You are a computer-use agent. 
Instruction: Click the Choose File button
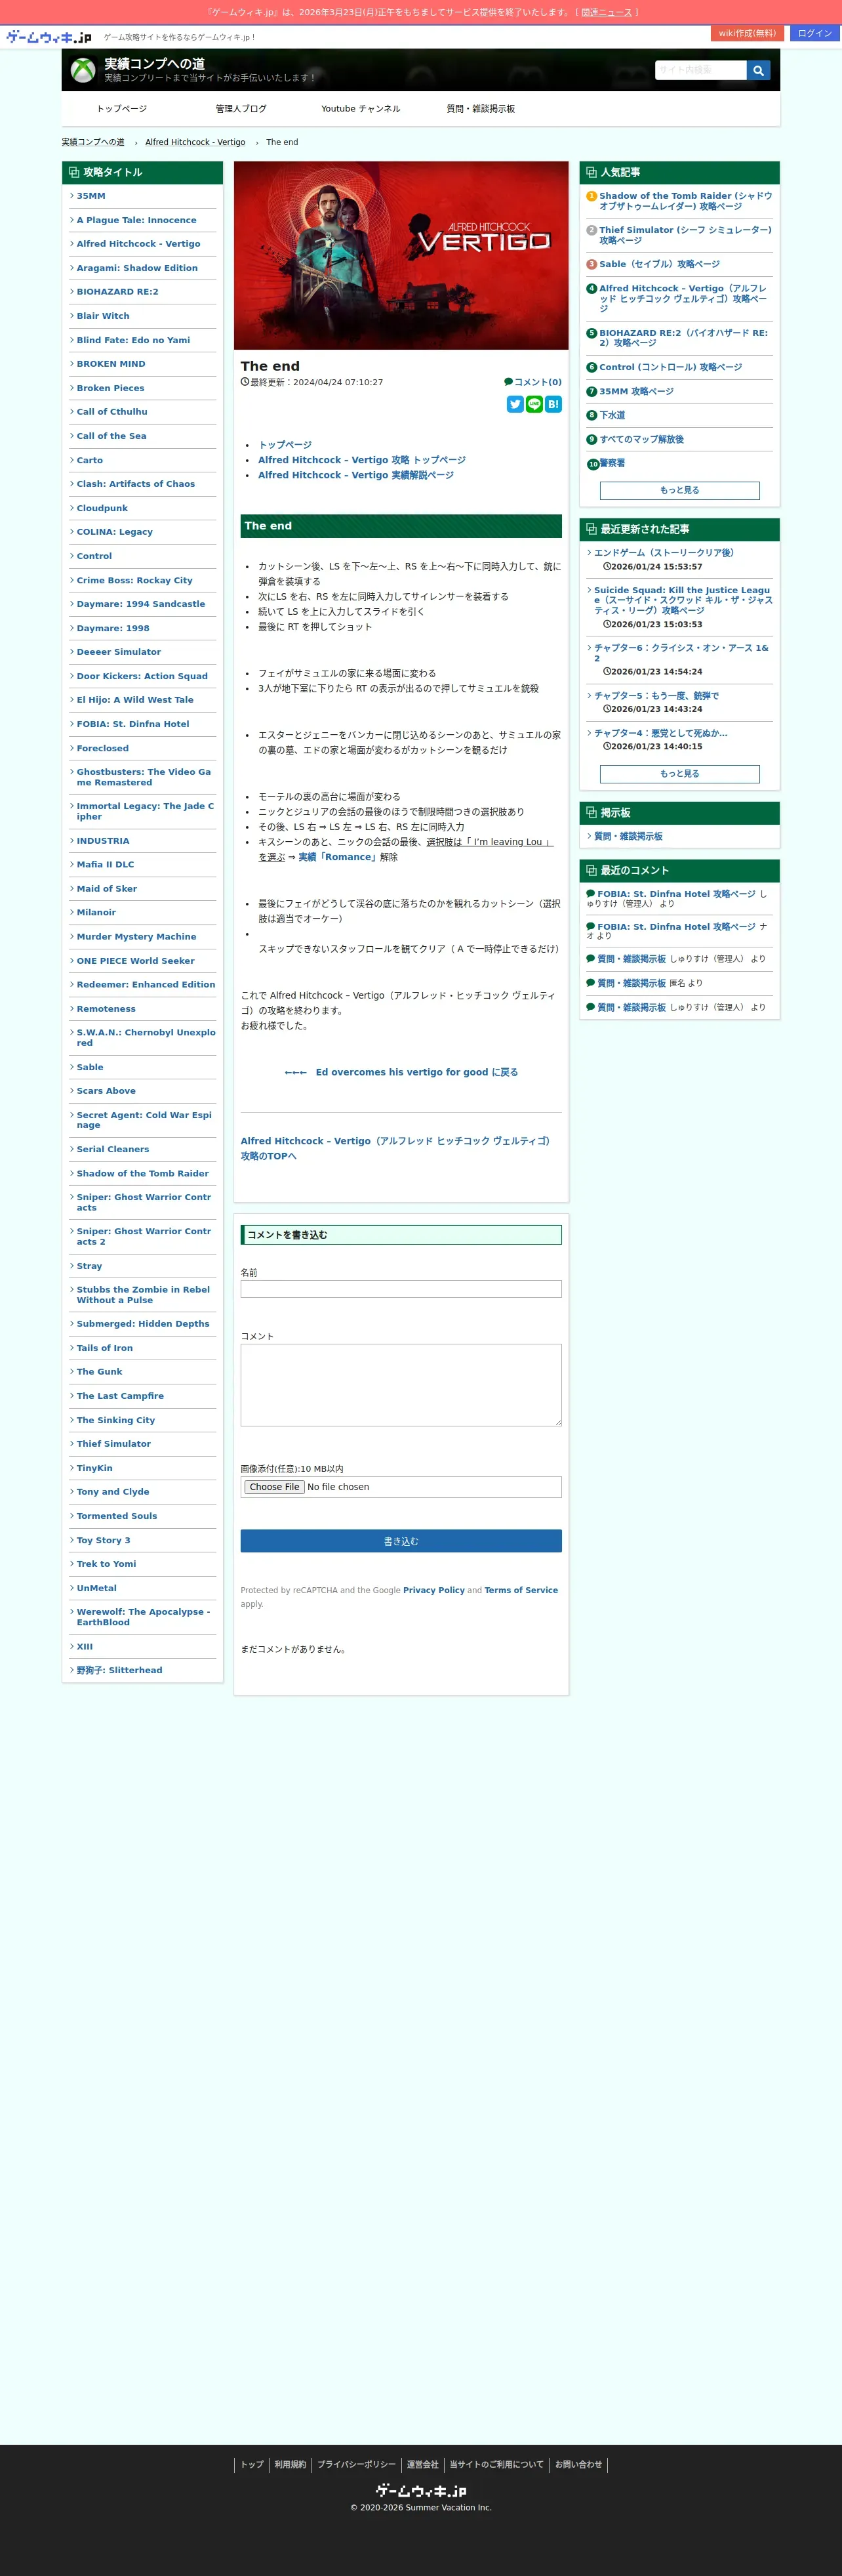(x=274, y=1487)
